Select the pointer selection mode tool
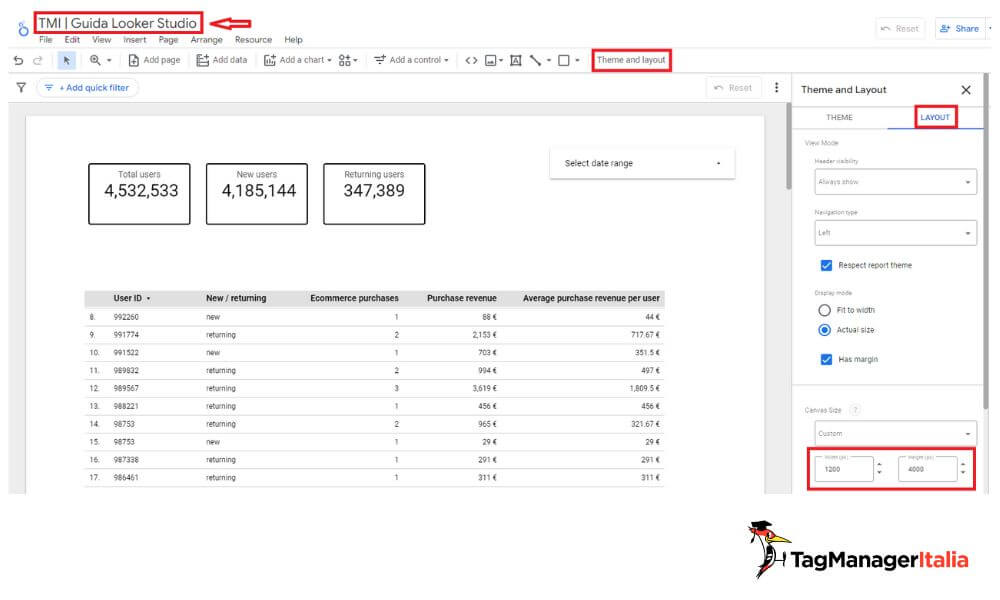Viewport: 1000px width, 600px height. (x=66, y=61)
